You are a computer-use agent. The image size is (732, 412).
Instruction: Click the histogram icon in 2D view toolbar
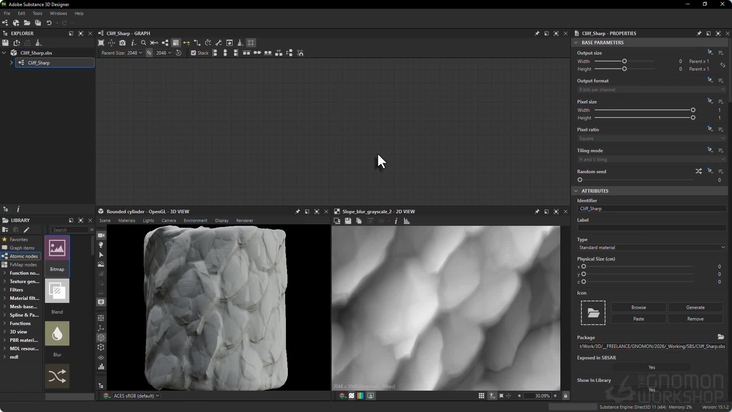pyautogui.click(x=407, y=221)
